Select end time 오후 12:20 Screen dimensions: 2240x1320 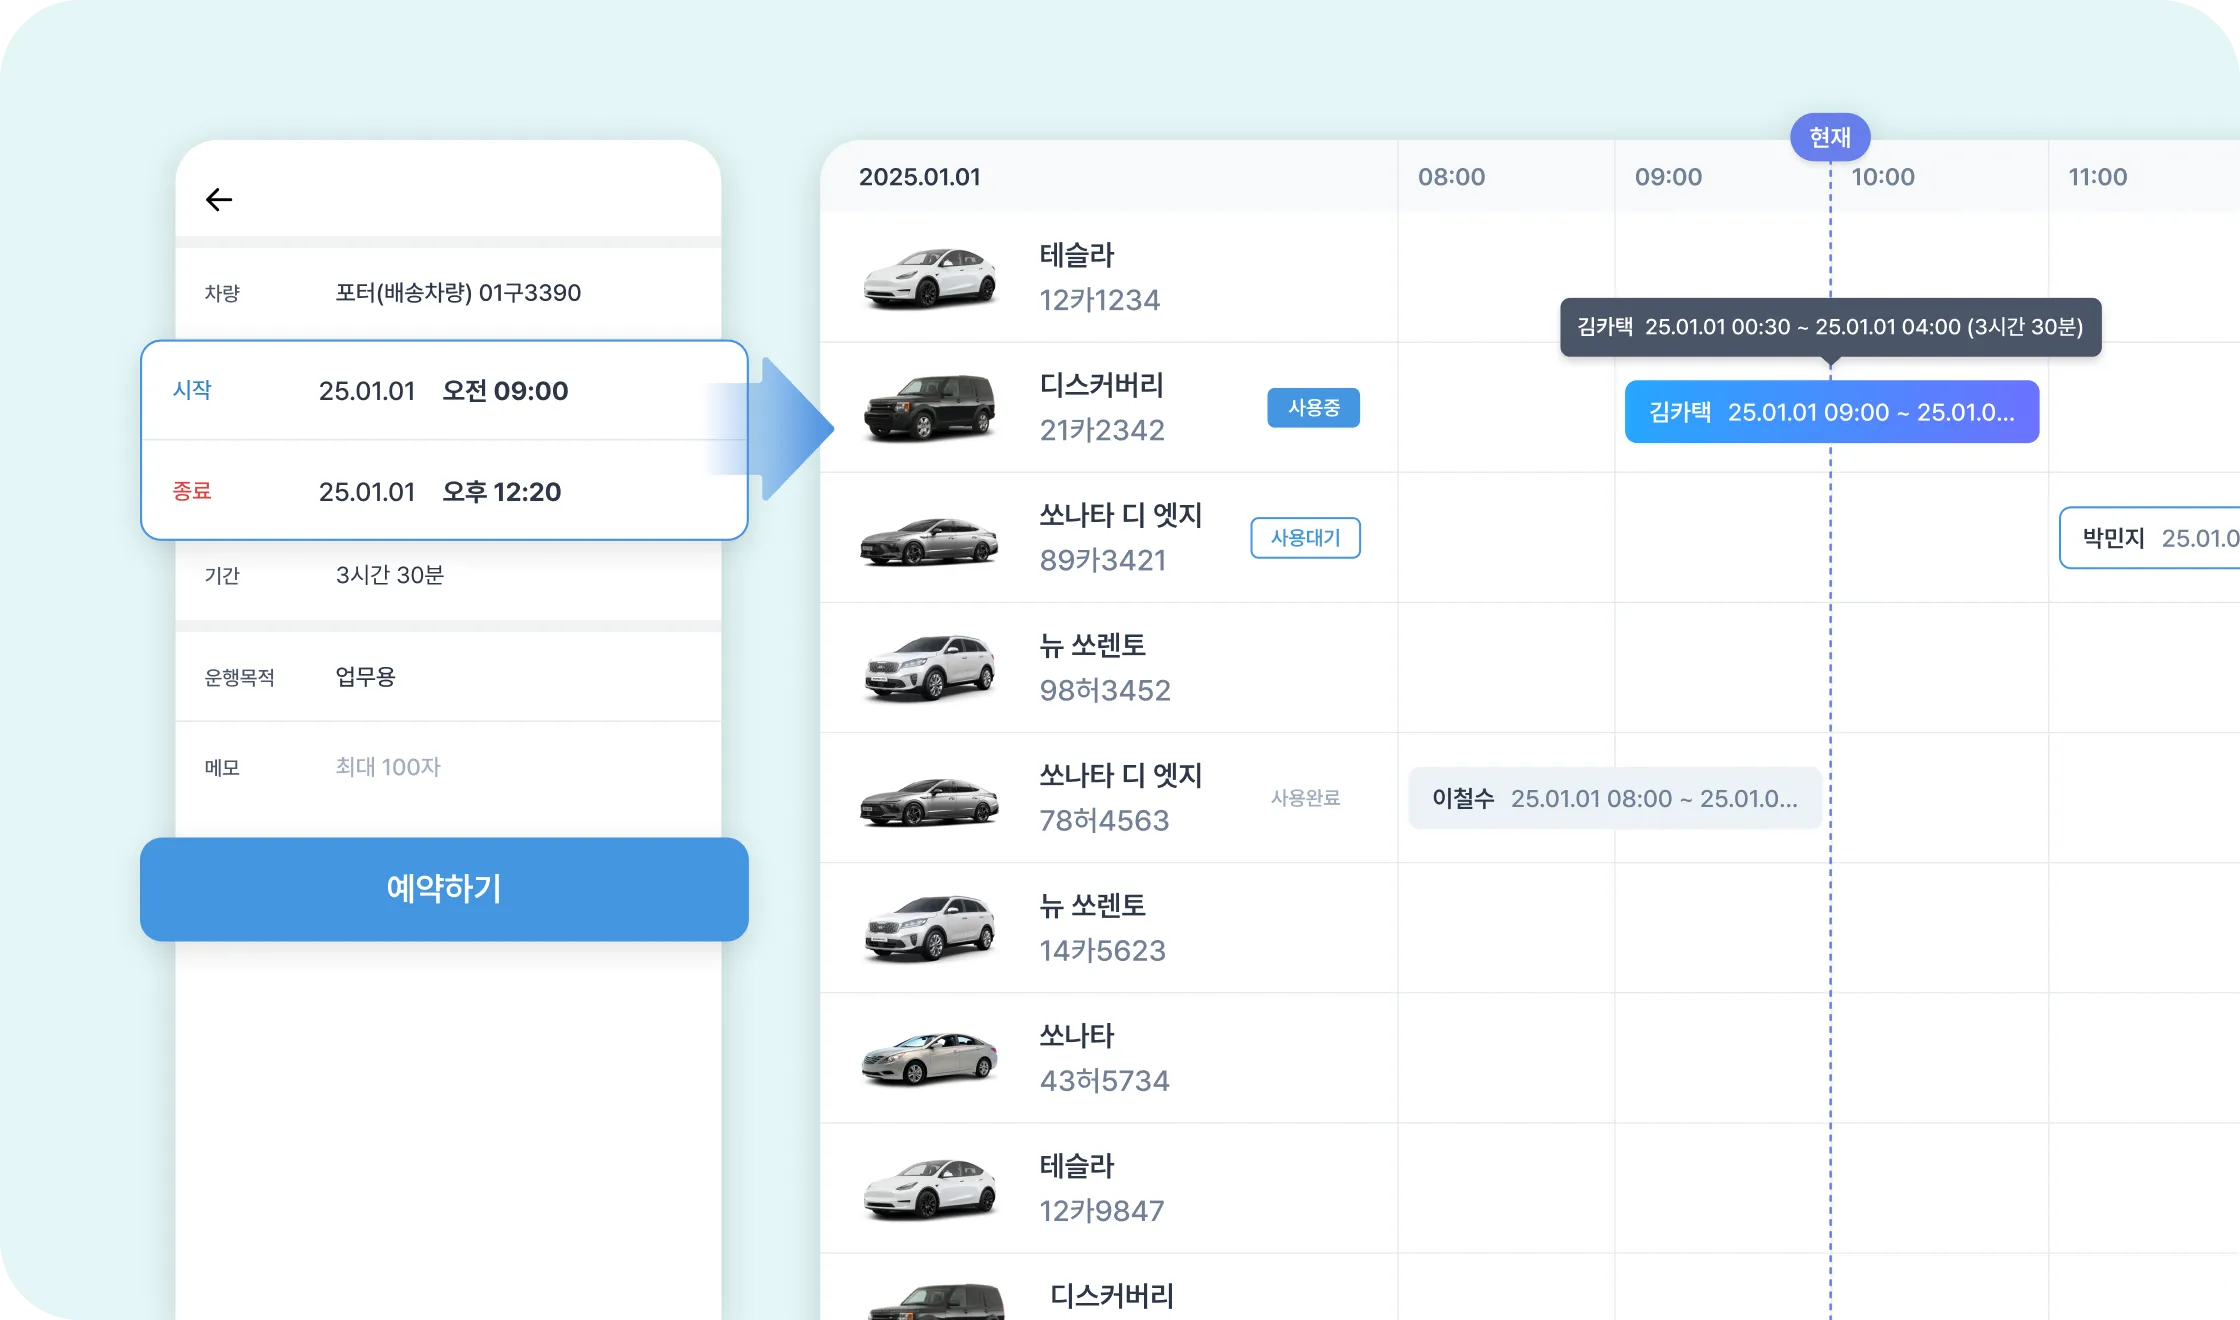501,492
